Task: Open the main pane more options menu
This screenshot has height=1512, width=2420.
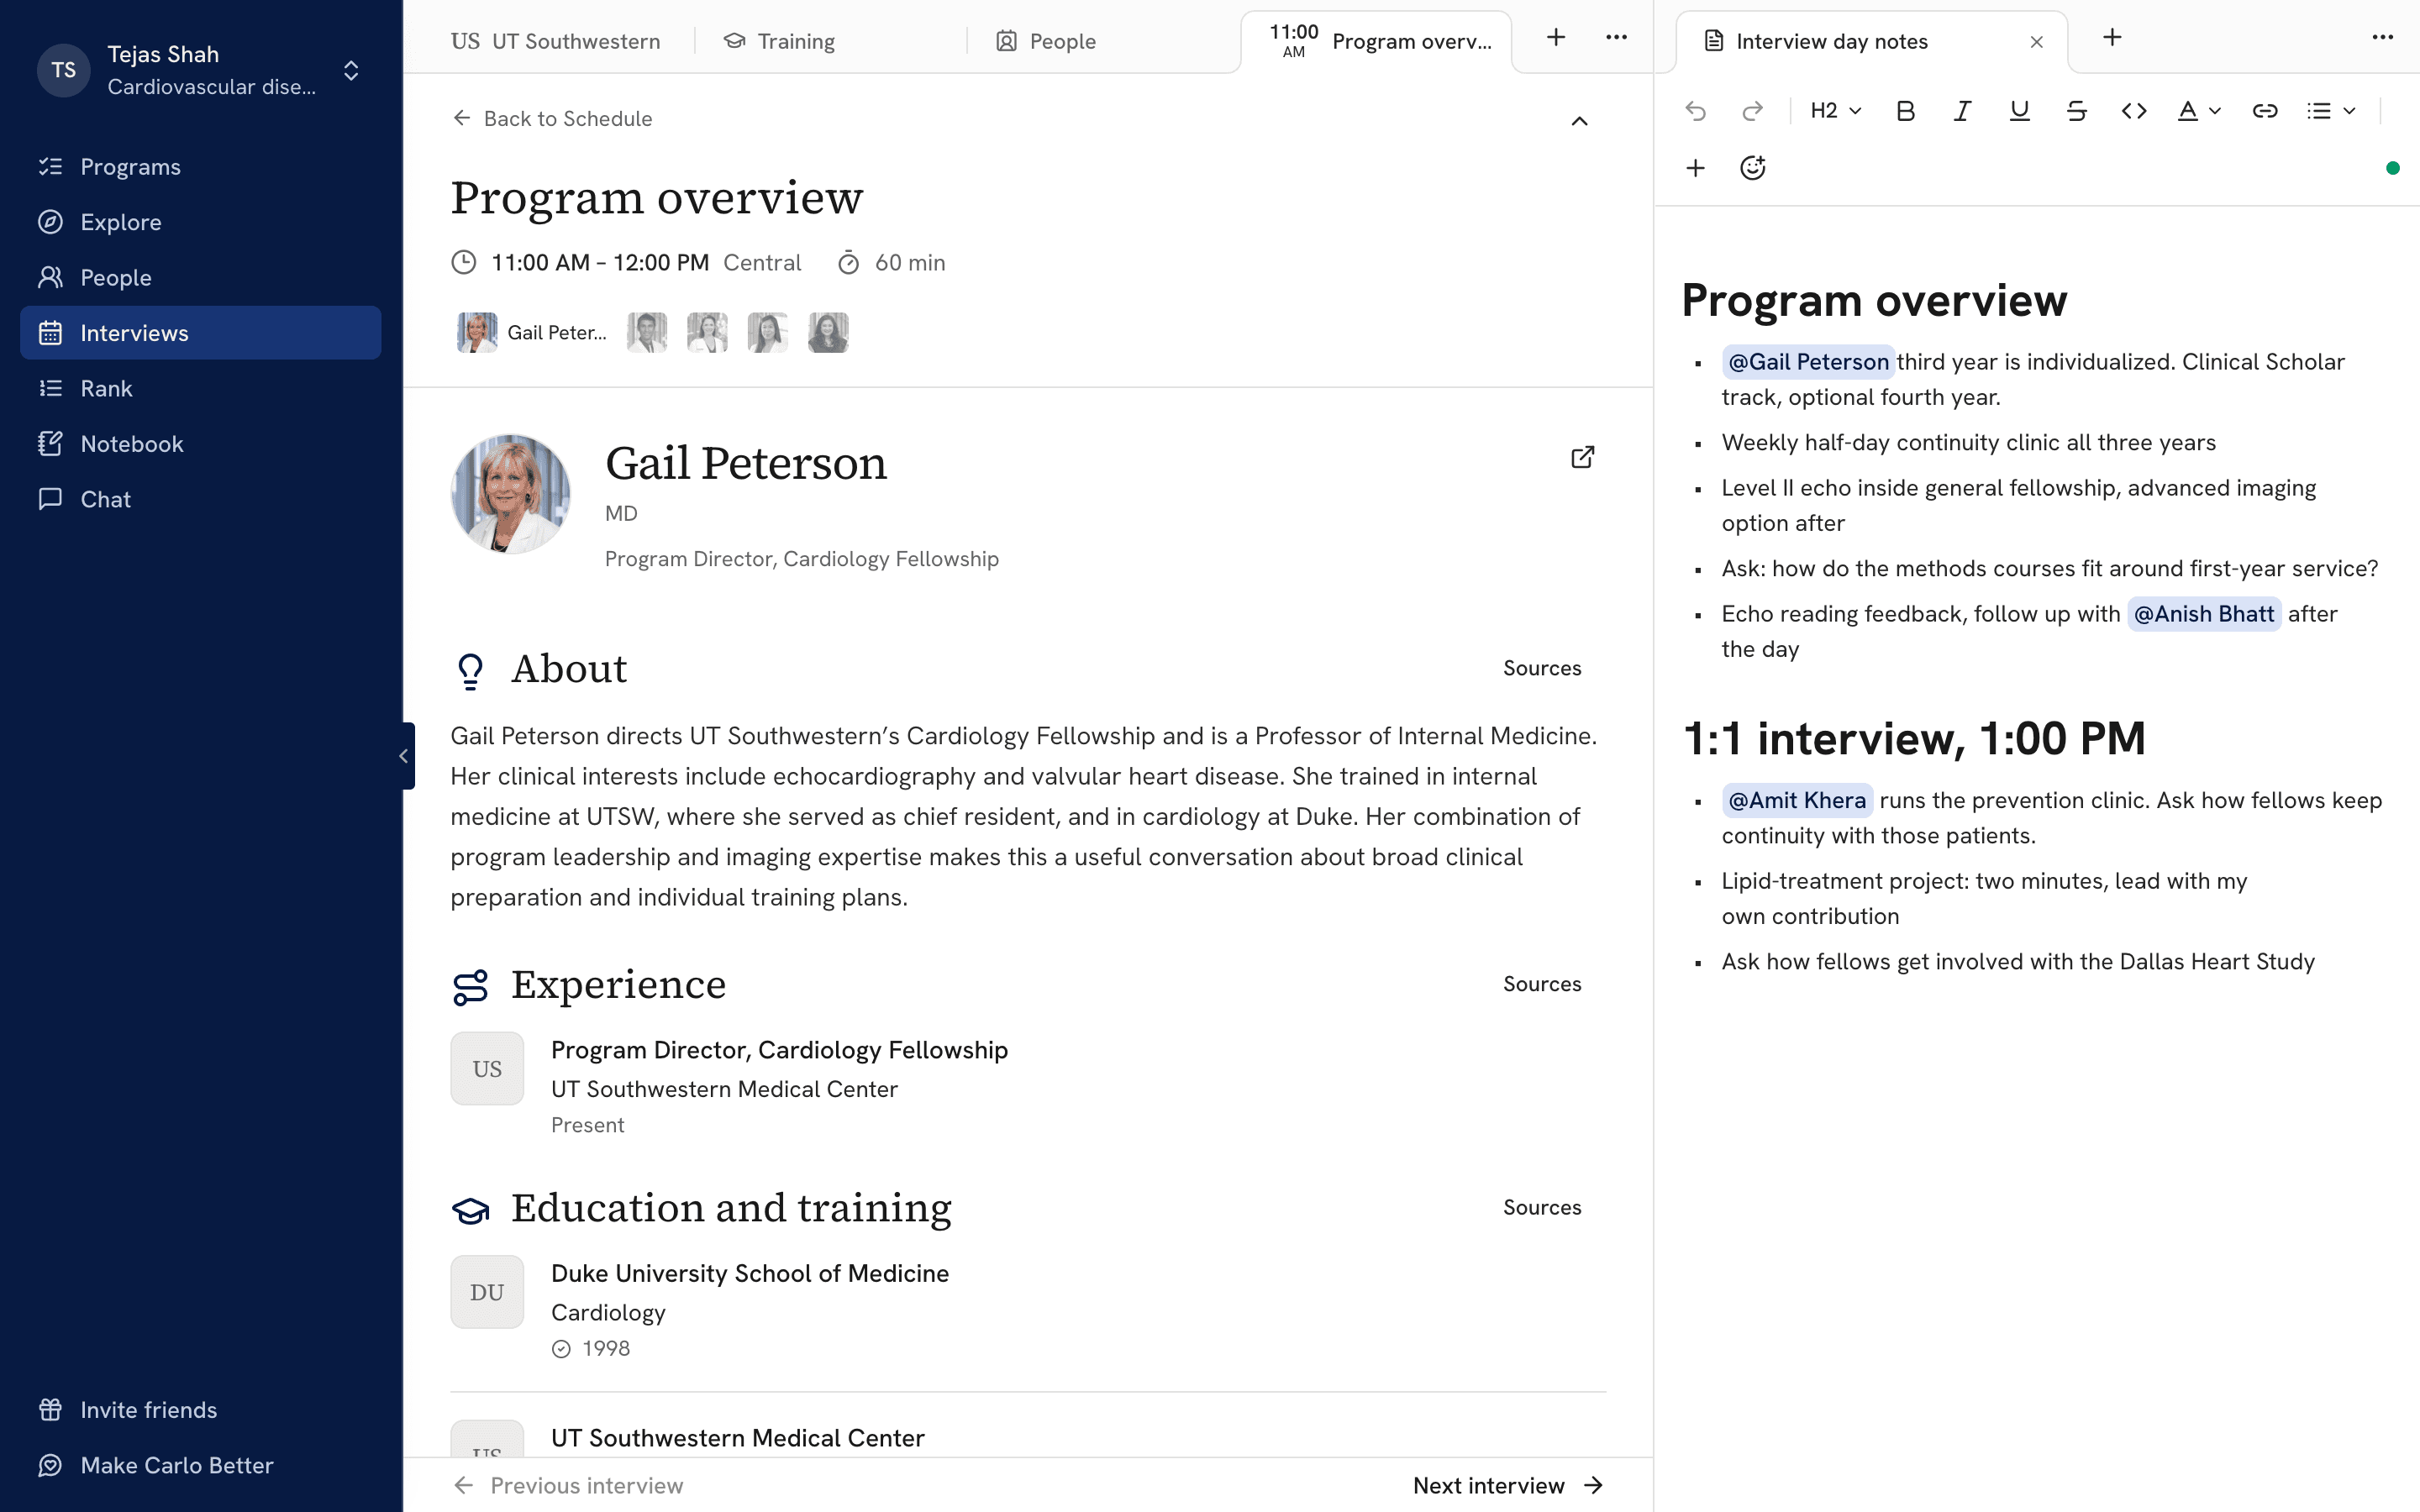Action: tap(1616, 38)
